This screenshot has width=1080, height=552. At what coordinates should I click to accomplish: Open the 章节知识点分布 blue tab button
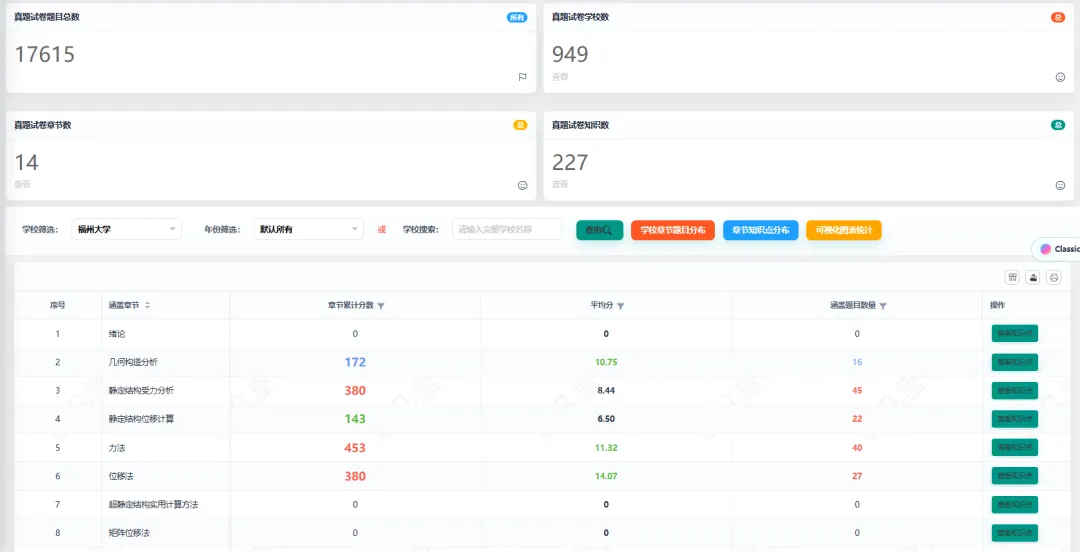pos(760,230)
